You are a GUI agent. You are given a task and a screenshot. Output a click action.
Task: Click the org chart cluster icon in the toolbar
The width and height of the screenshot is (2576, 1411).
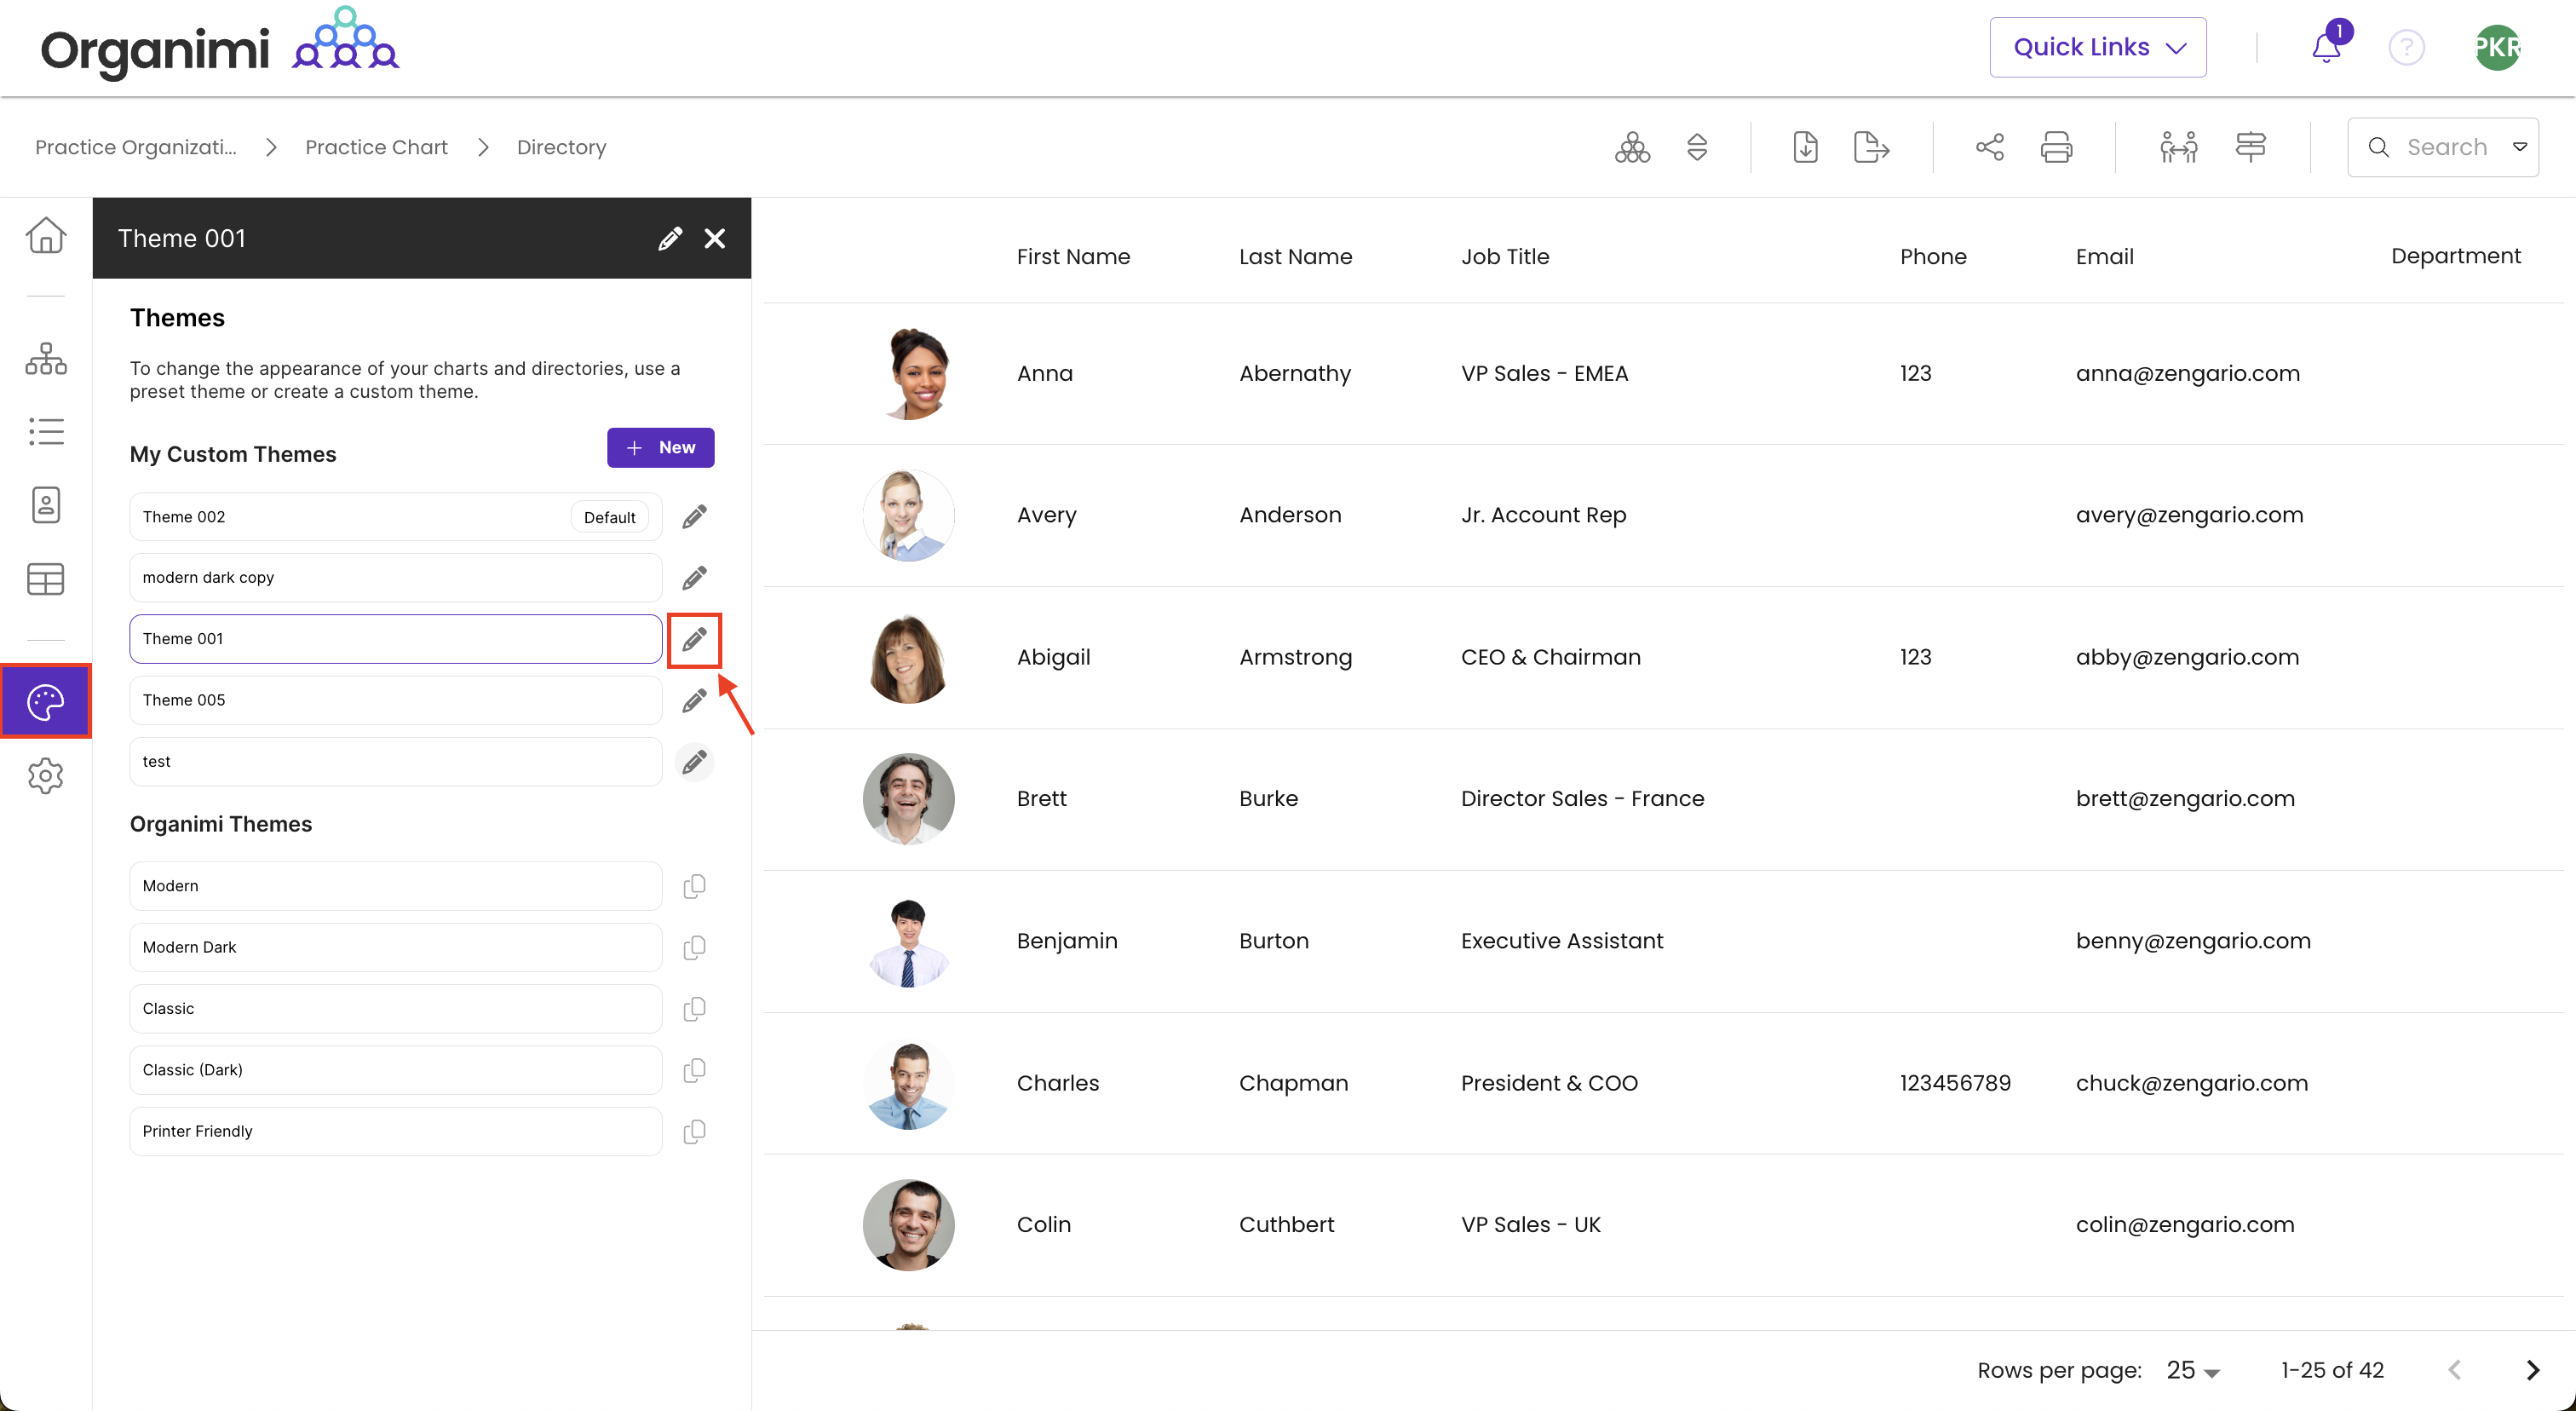point(1633,147)
